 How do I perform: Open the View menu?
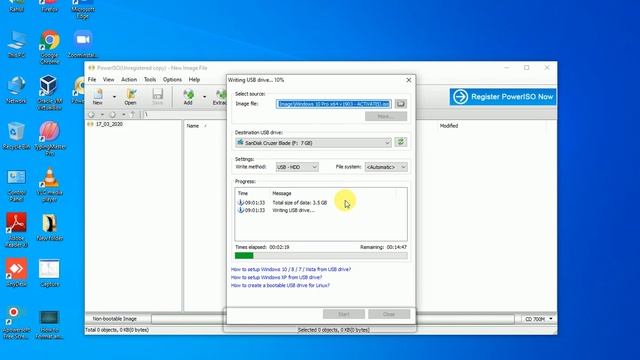(x=109, y=80)
